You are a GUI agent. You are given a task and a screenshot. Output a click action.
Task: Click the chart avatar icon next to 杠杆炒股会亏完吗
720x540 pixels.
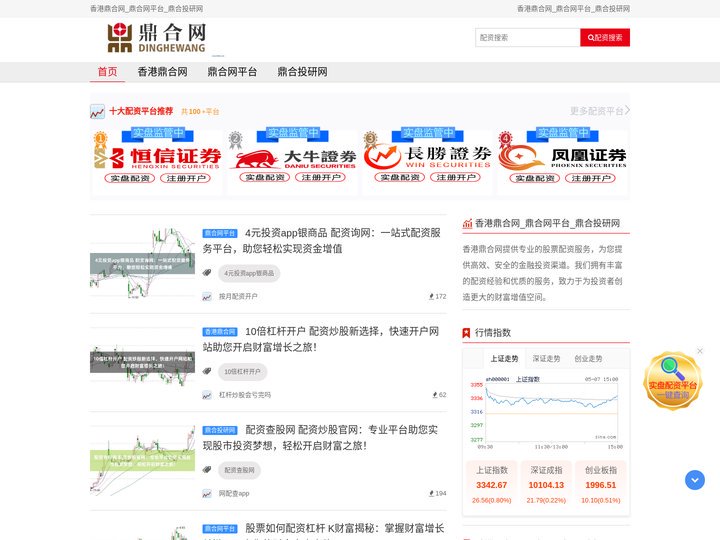pos(207,395)
